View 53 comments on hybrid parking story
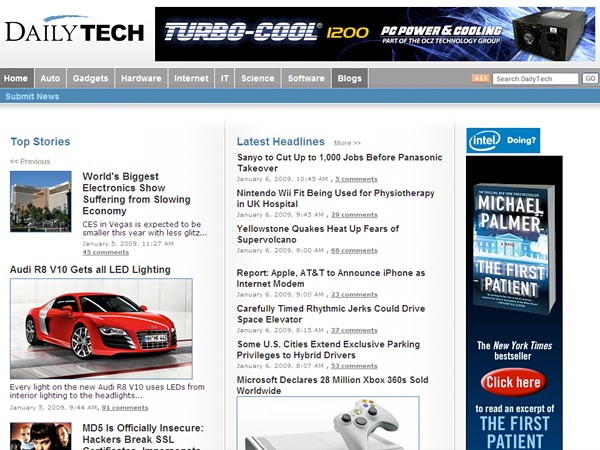Screen dimensions: 600x450 click(354, 366)
